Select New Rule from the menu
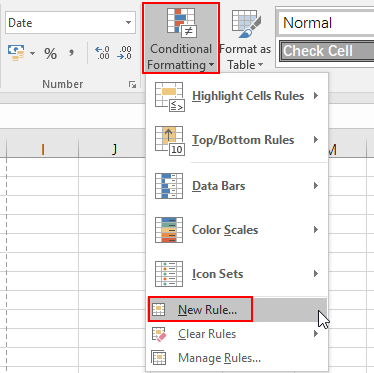This screenshot has width=374, height=373. (x=237, y=310)
